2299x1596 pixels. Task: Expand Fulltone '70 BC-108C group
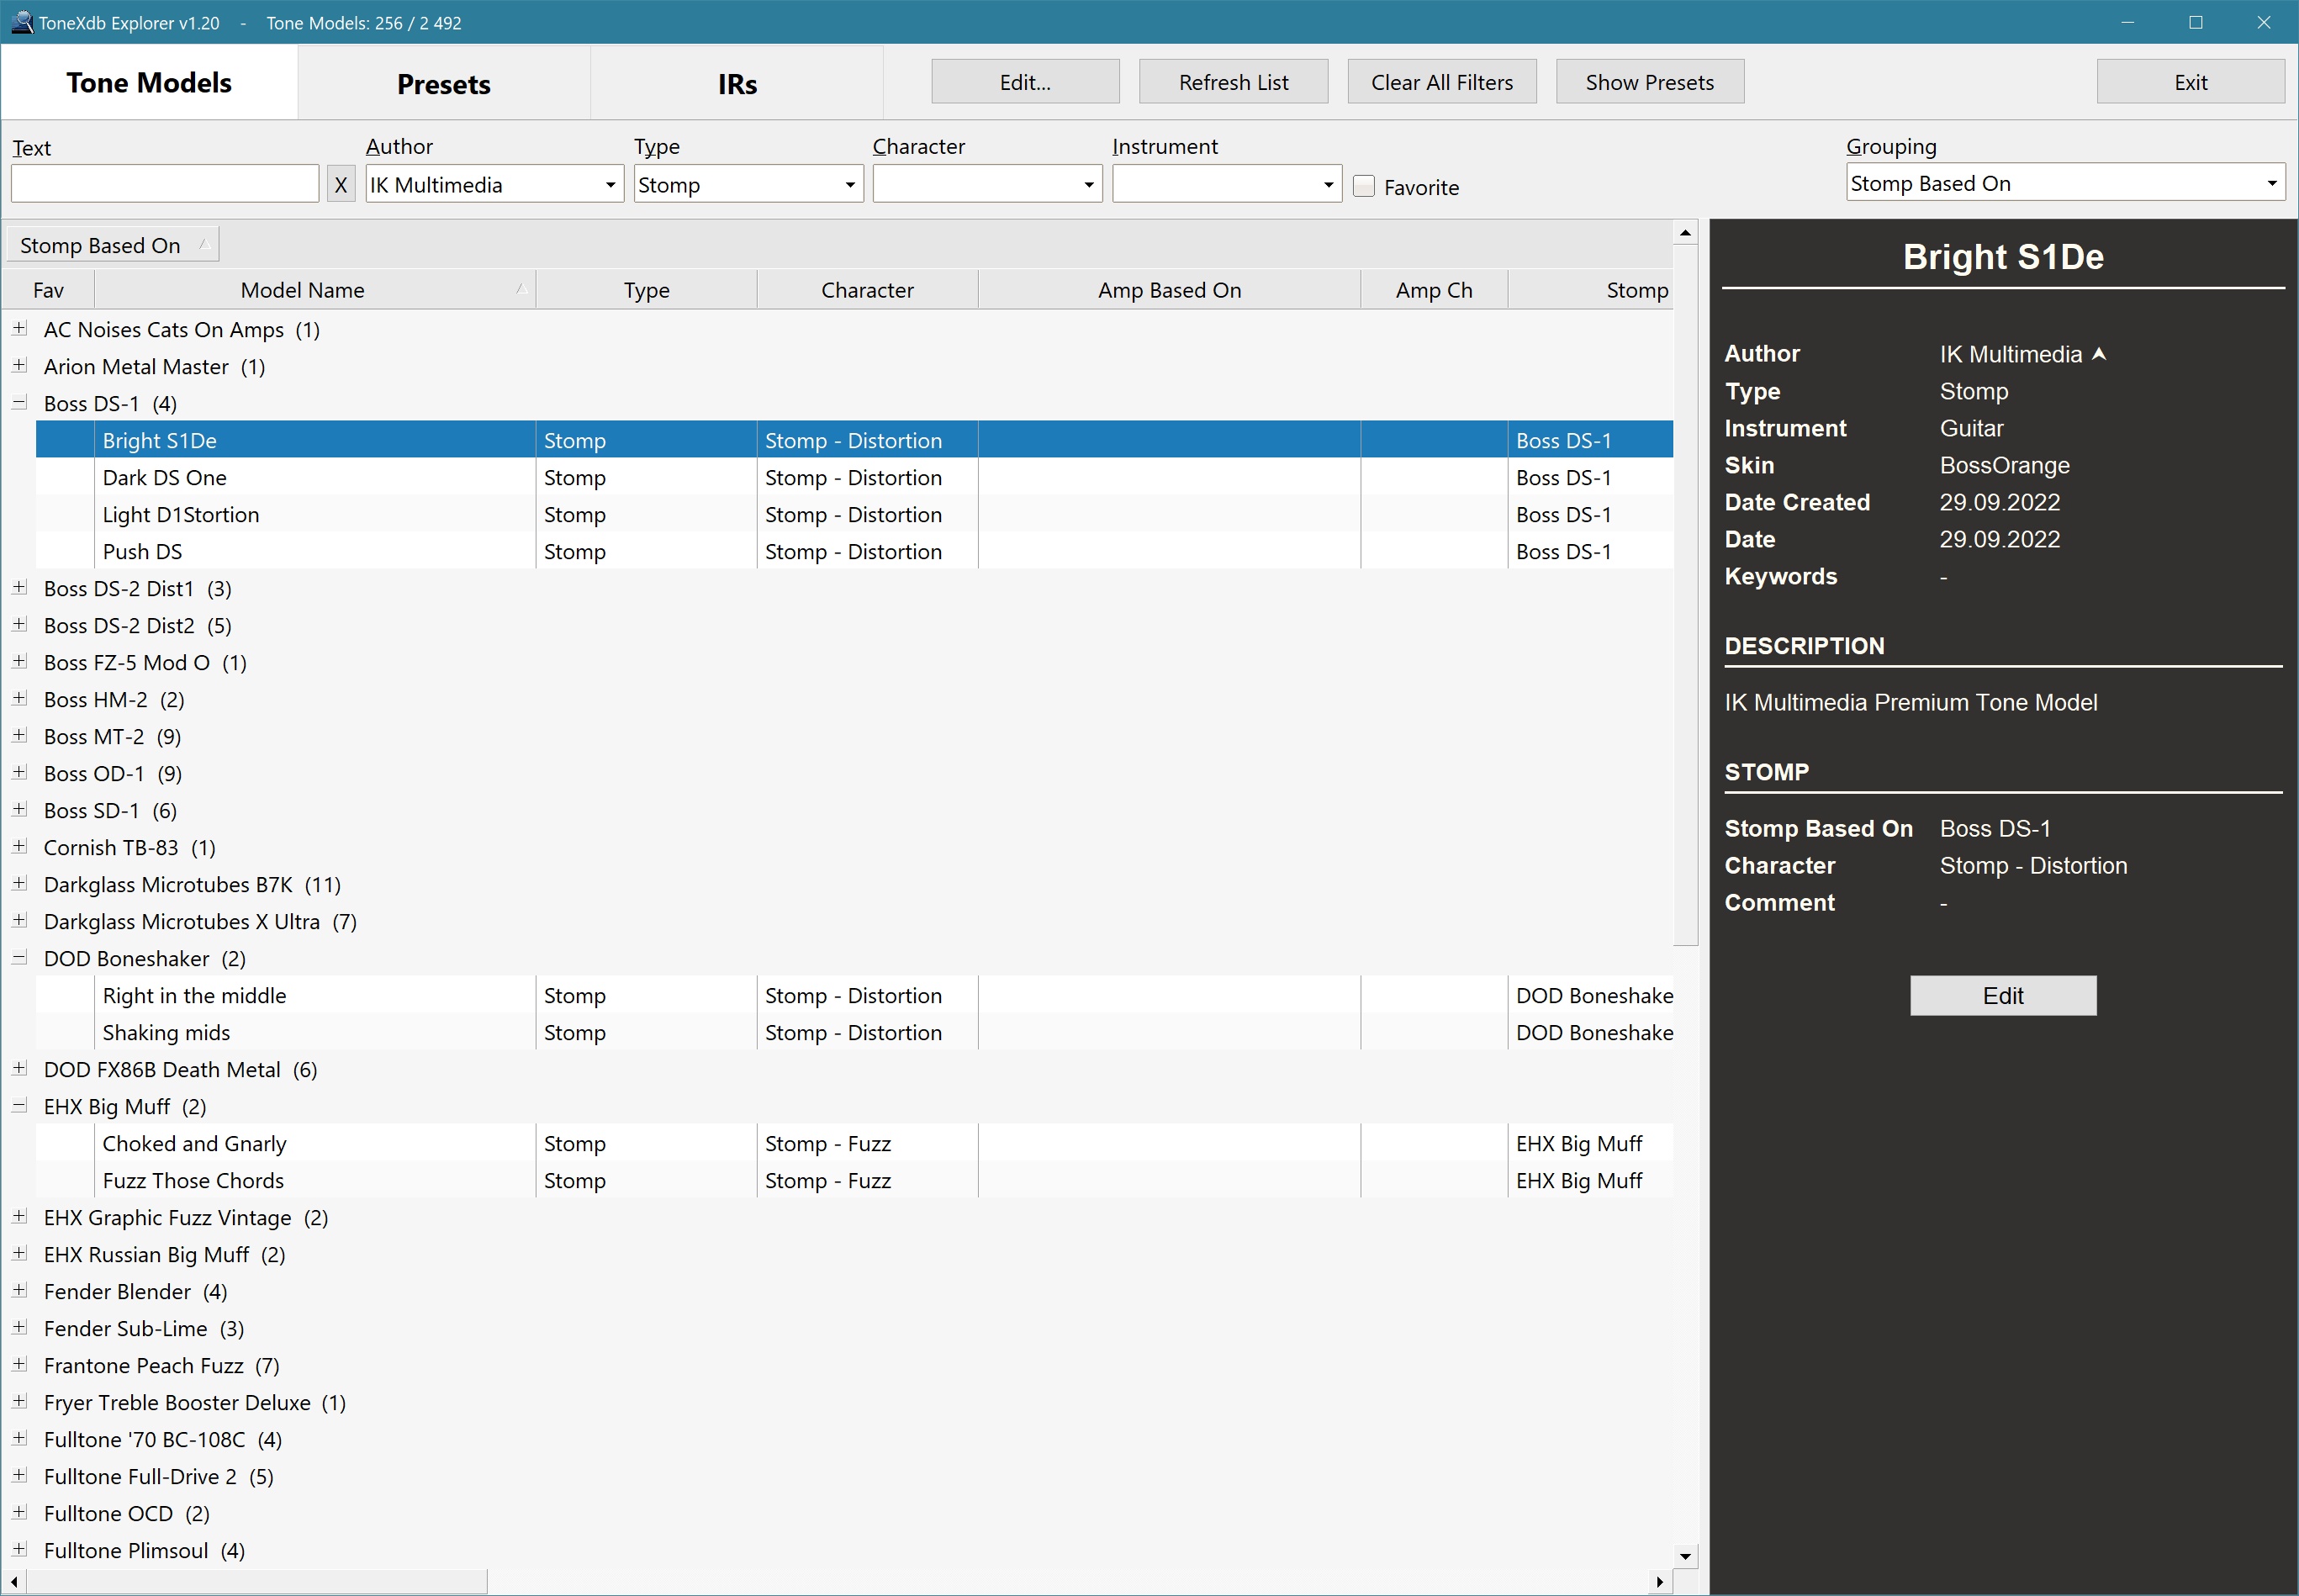point(19,1438)
